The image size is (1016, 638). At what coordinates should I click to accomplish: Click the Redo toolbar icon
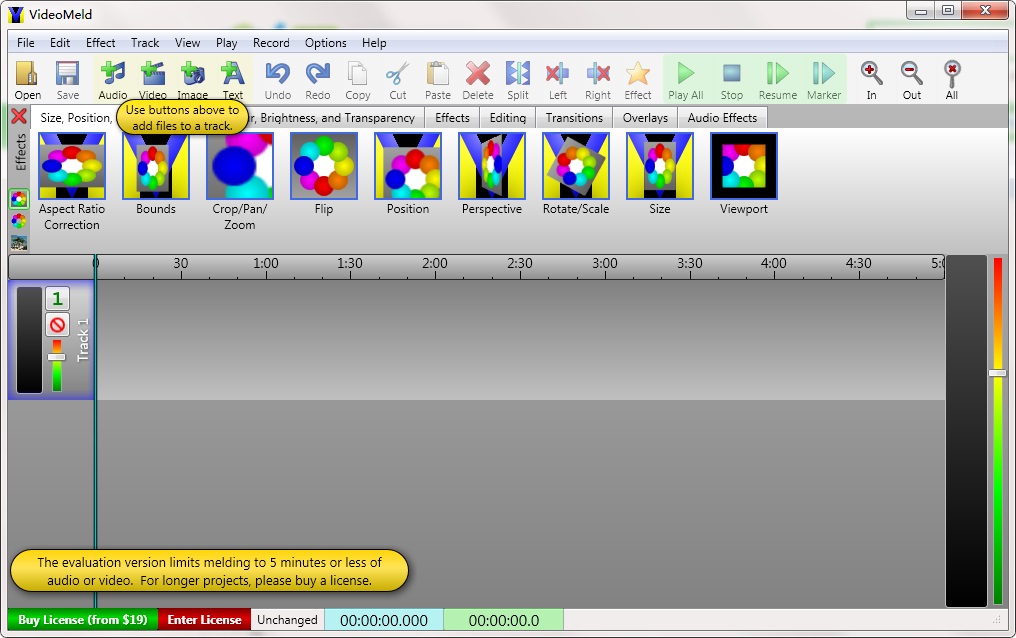click(318, 80)
